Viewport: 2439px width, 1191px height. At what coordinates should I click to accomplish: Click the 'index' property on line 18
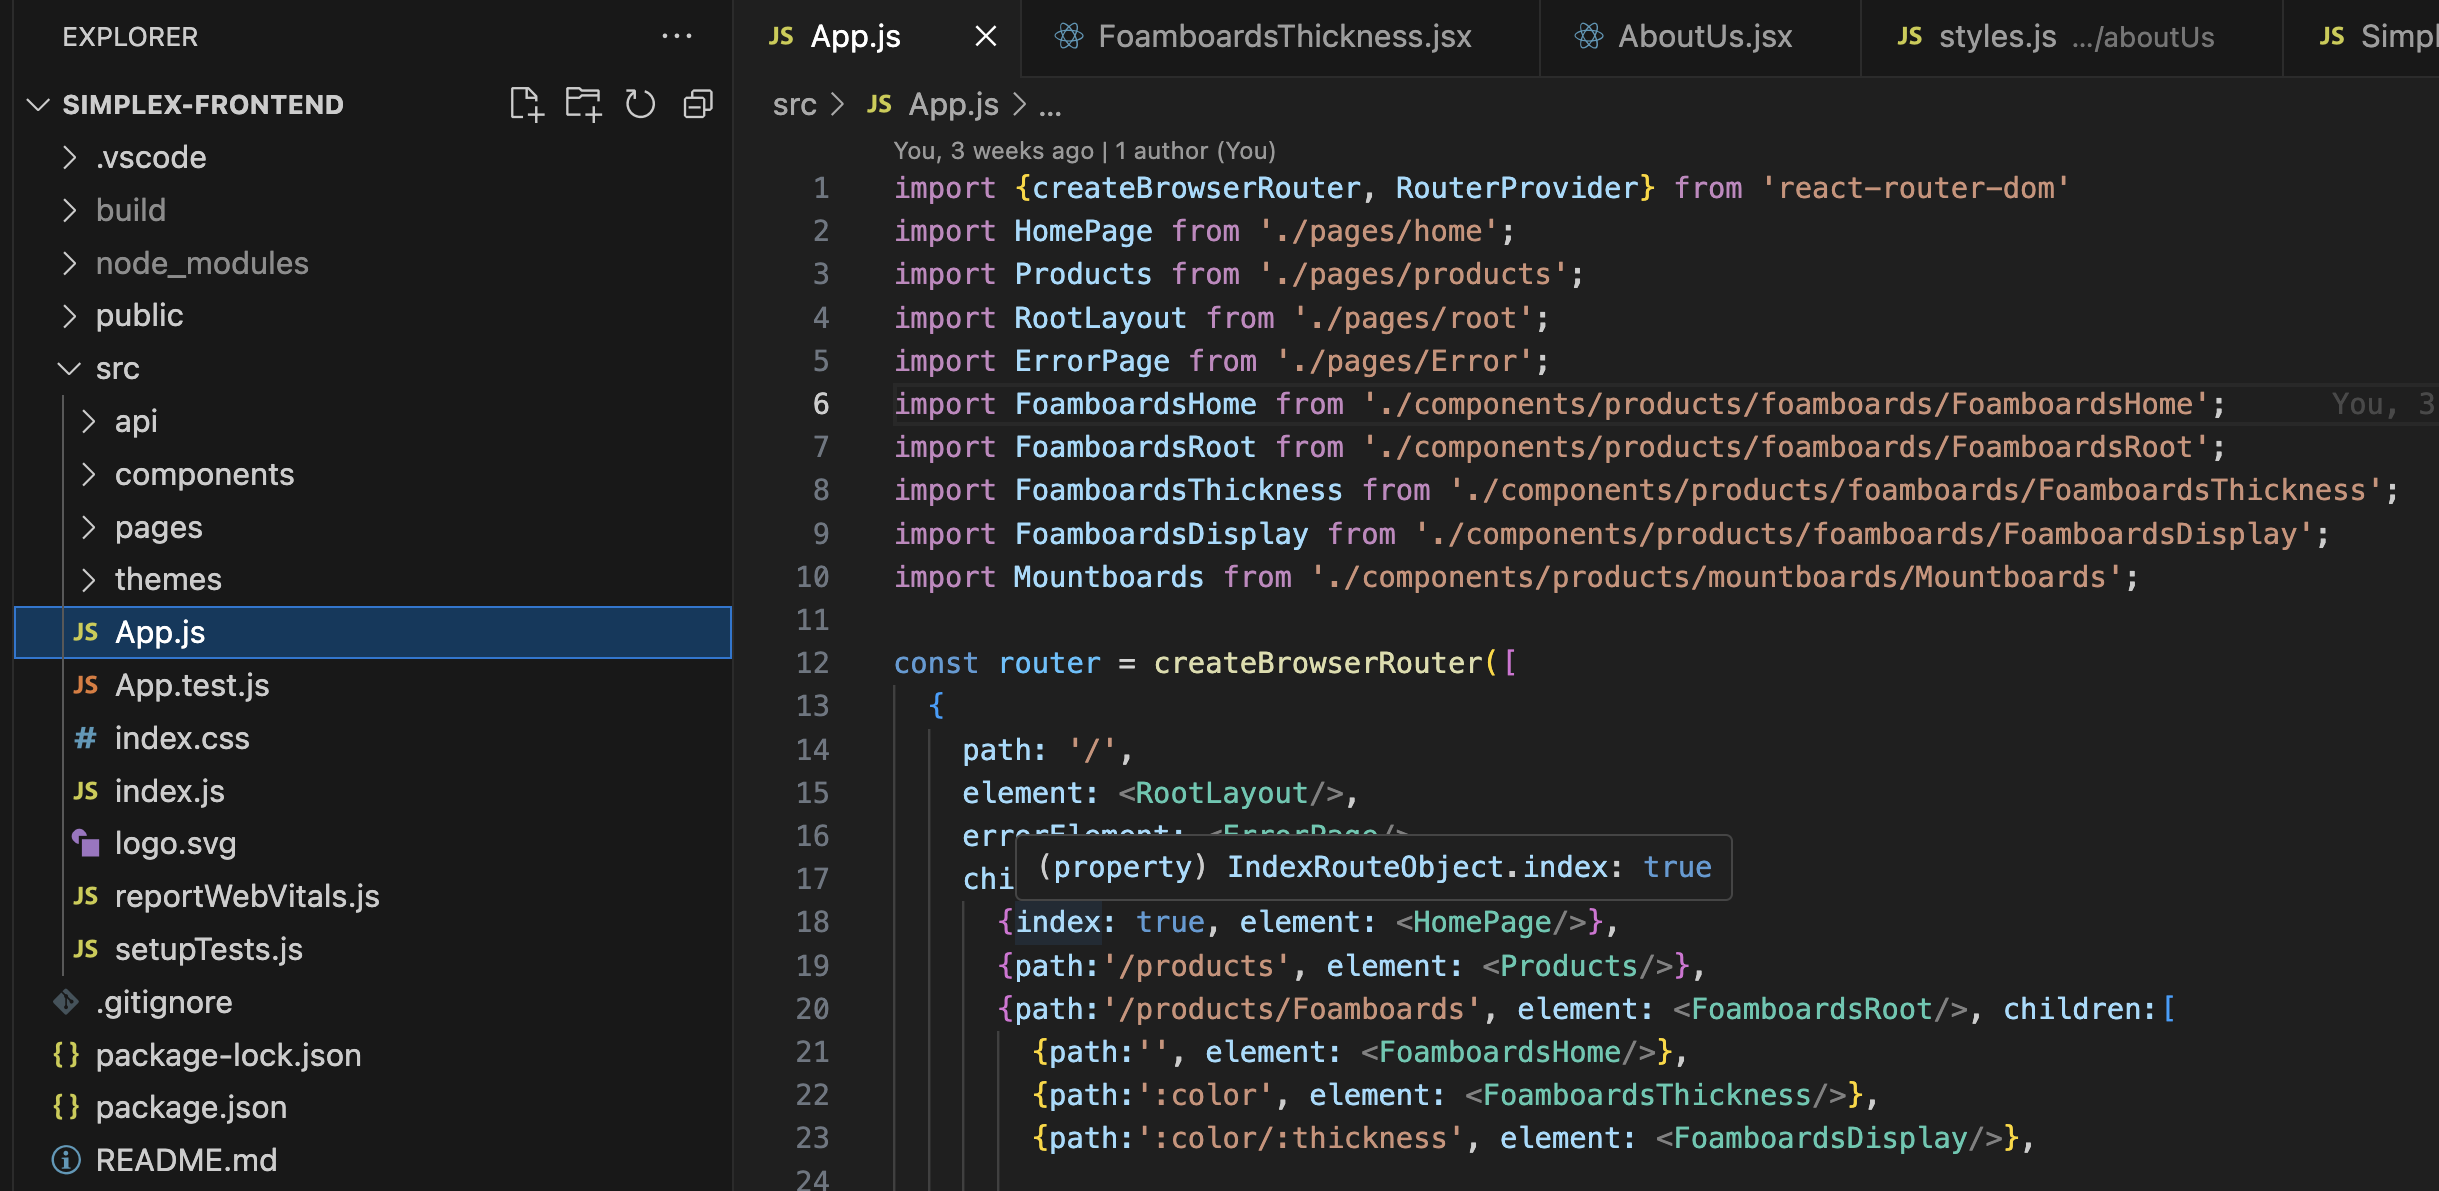(x=1058, y=922)
